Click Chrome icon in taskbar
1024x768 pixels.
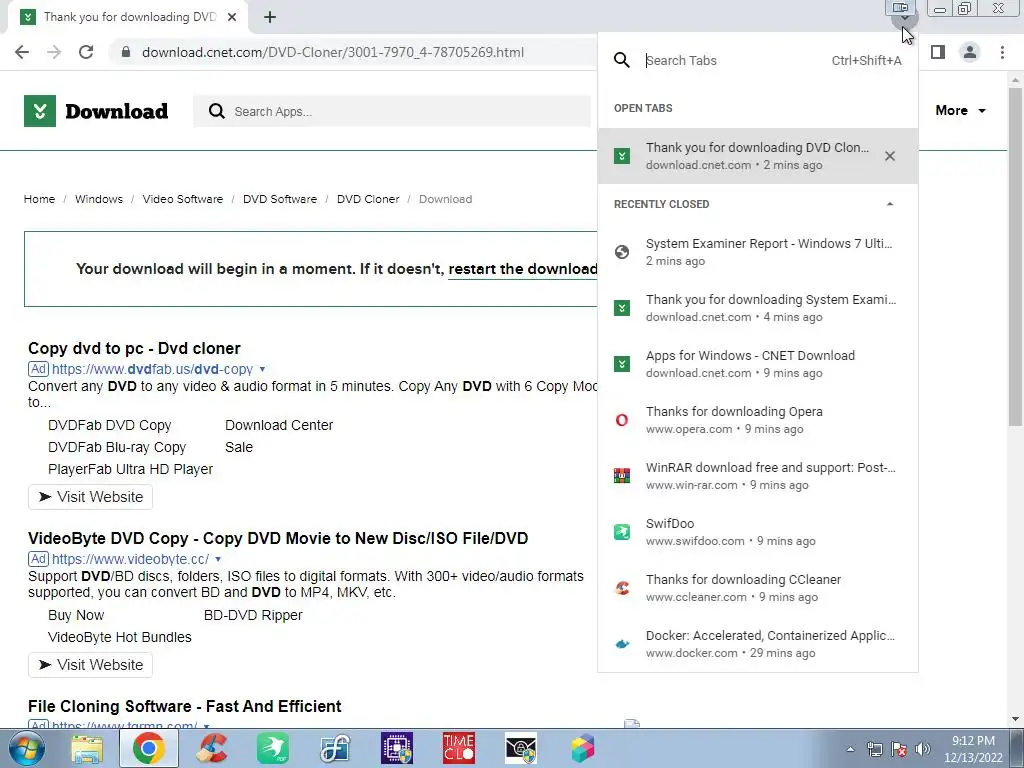point(148,748)
